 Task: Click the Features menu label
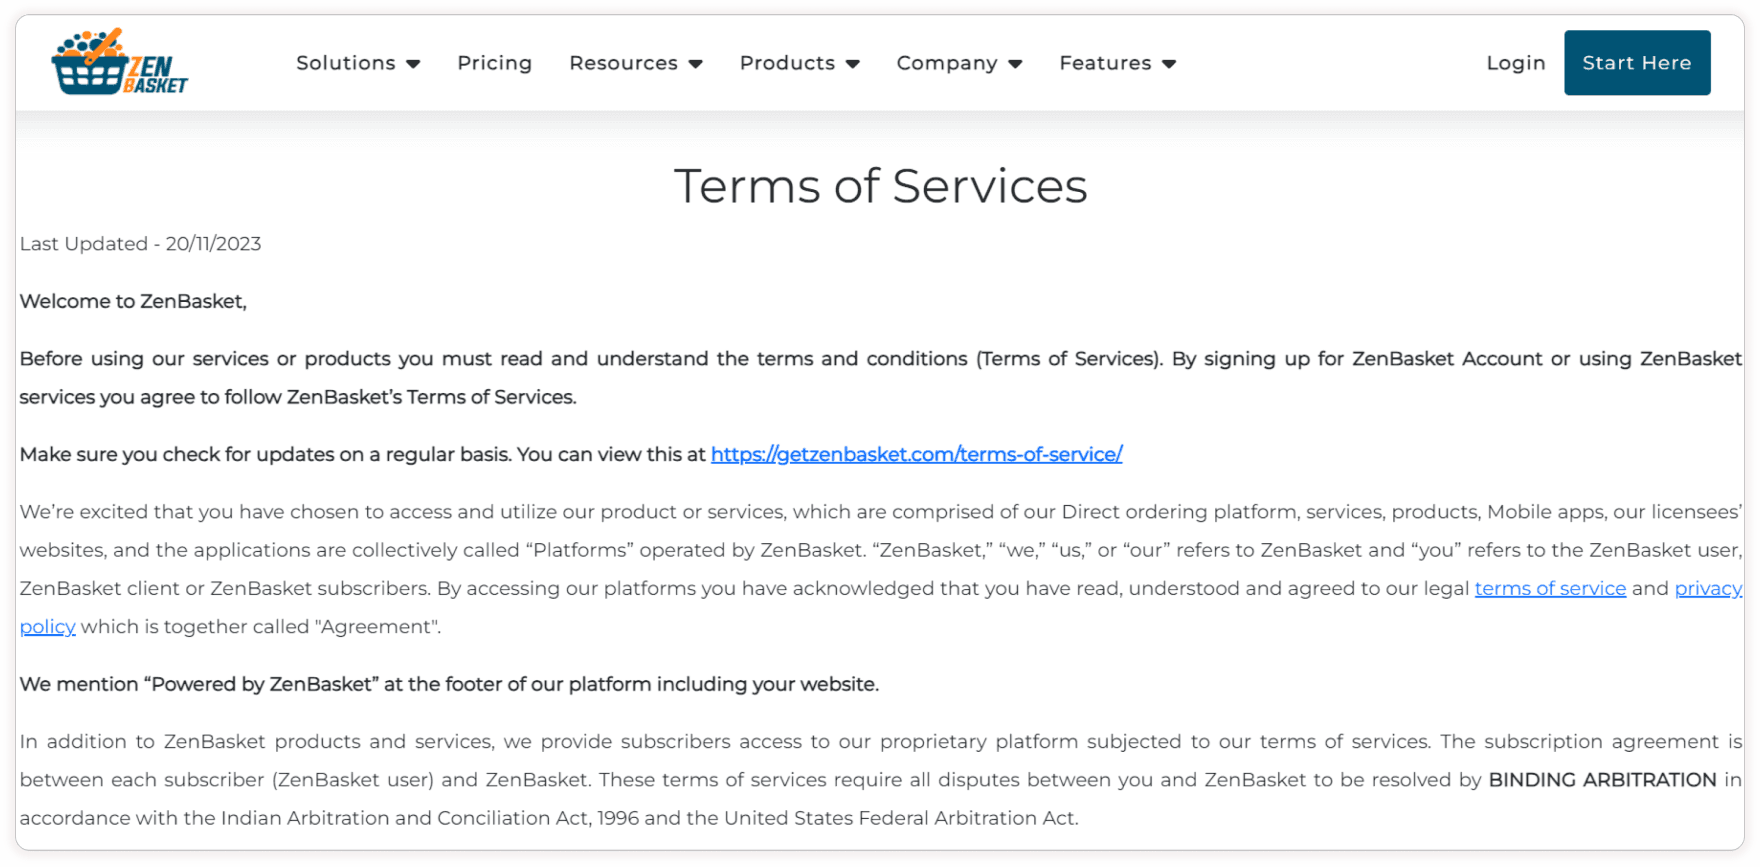(1105, 63)
